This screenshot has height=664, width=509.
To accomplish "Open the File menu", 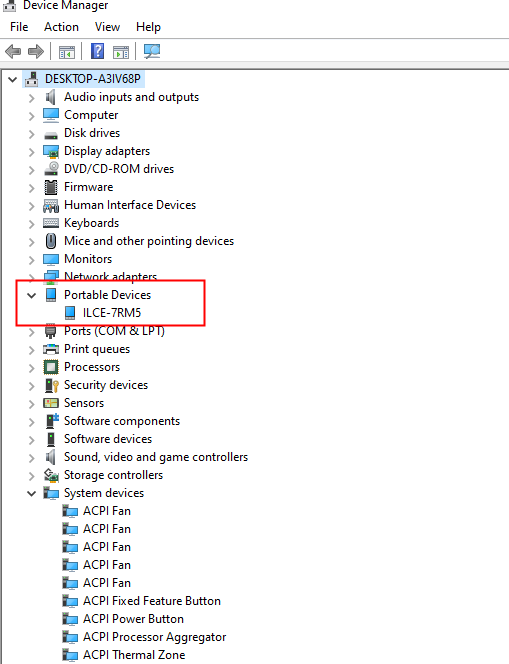I will (19, 27).
